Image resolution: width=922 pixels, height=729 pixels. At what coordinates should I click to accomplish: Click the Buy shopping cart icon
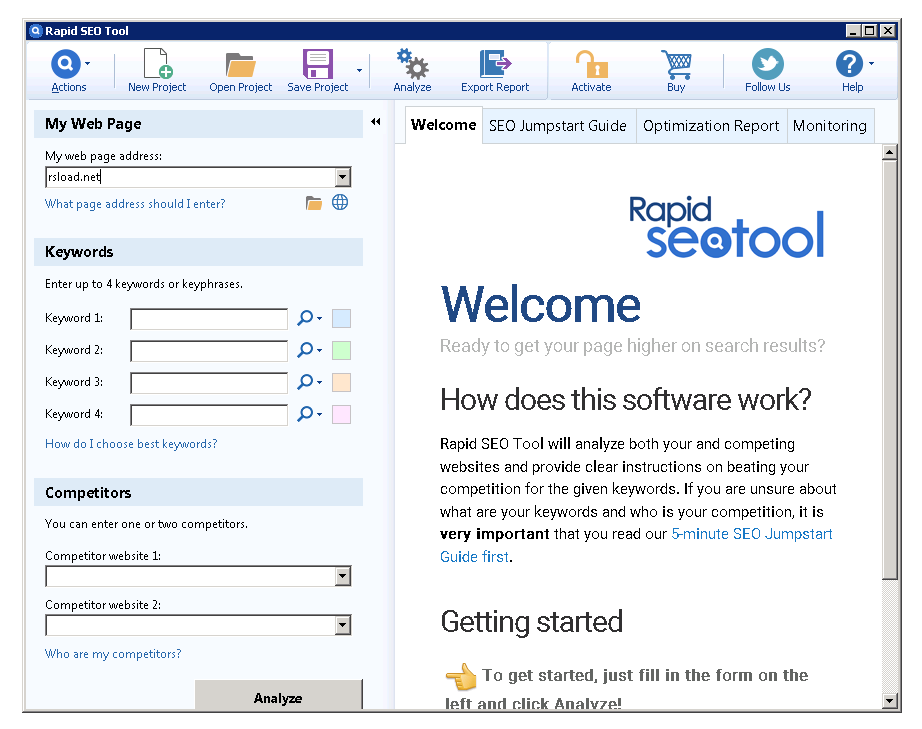pyautogui.click(x=676, y=62)
